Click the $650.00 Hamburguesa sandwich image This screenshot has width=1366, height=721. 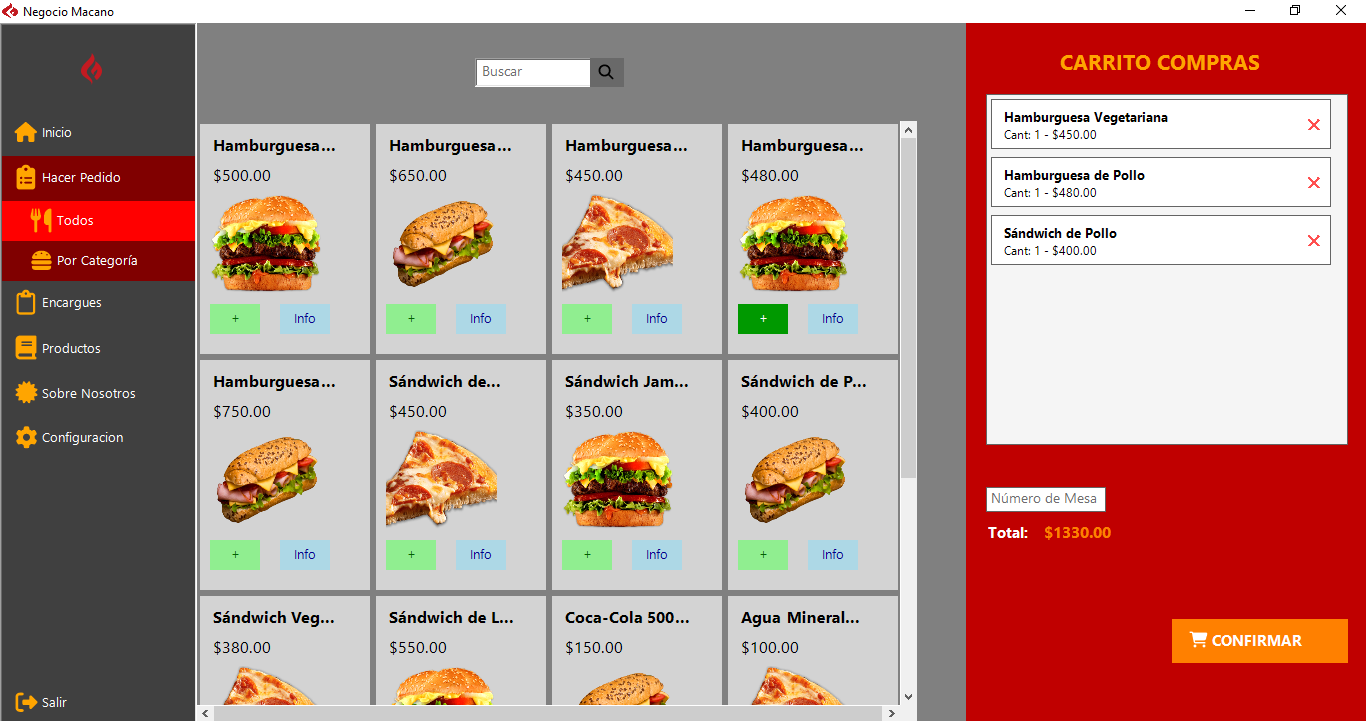442,243
